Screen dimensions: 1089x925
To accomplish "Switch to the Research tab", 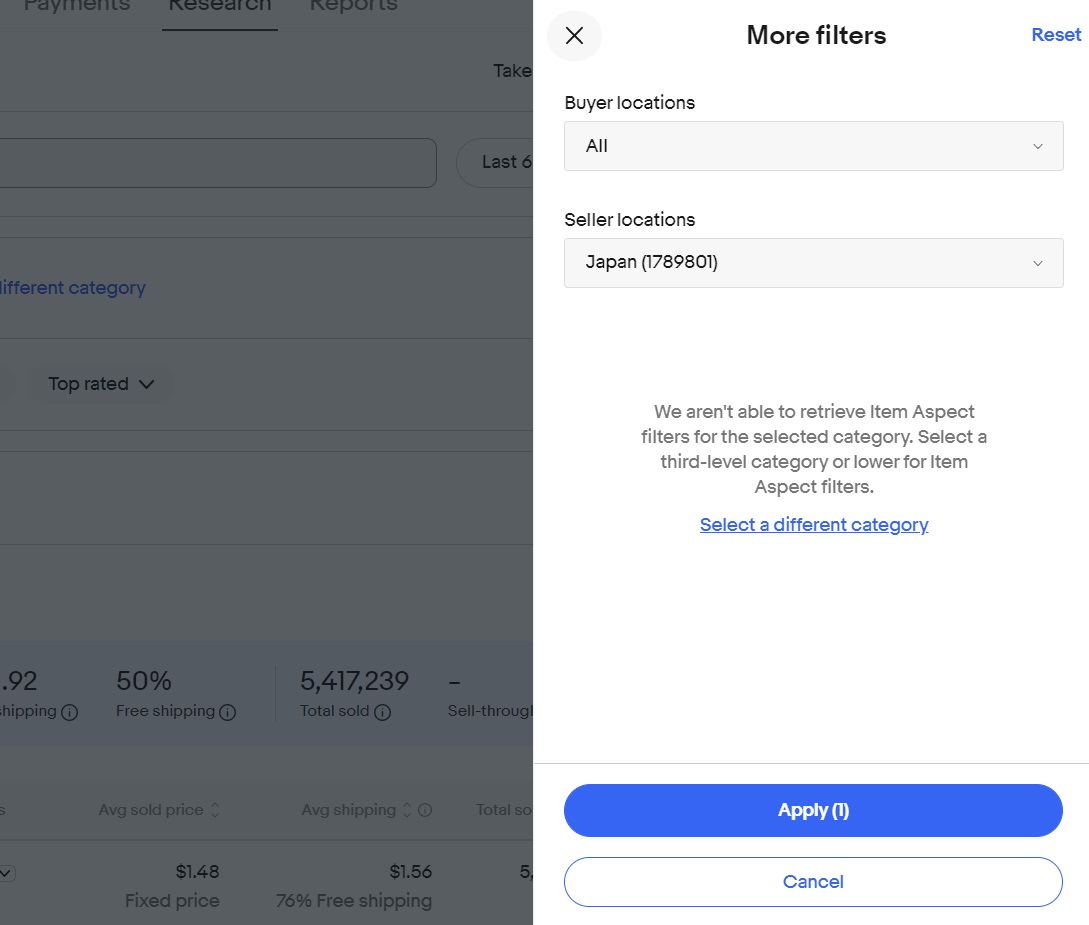I will [219, 6].
